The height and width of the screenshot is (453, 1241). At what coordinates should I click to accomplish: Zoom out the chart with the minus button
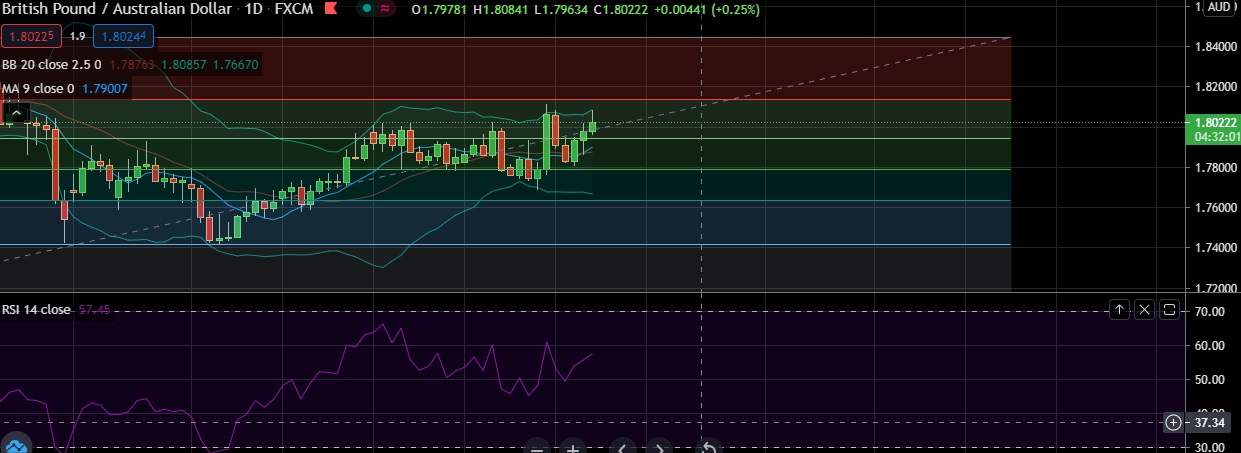pos(537,447)
